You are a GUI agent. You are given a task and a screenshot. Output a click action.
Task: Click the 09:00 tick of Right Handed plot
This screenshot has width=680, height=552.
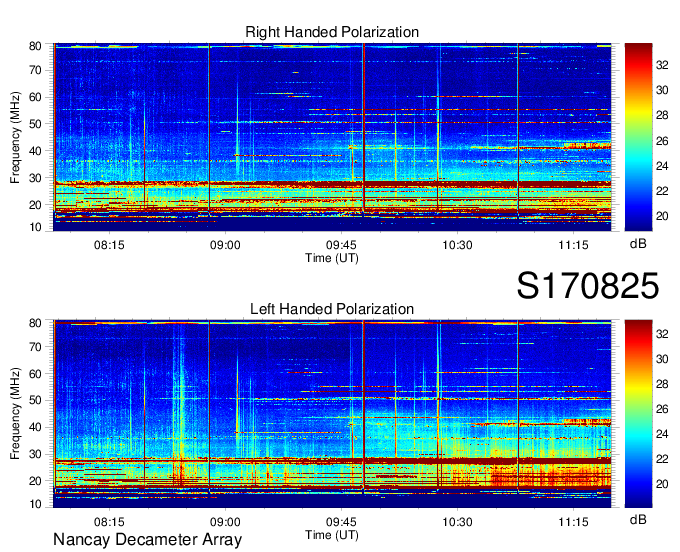[225, 245]
